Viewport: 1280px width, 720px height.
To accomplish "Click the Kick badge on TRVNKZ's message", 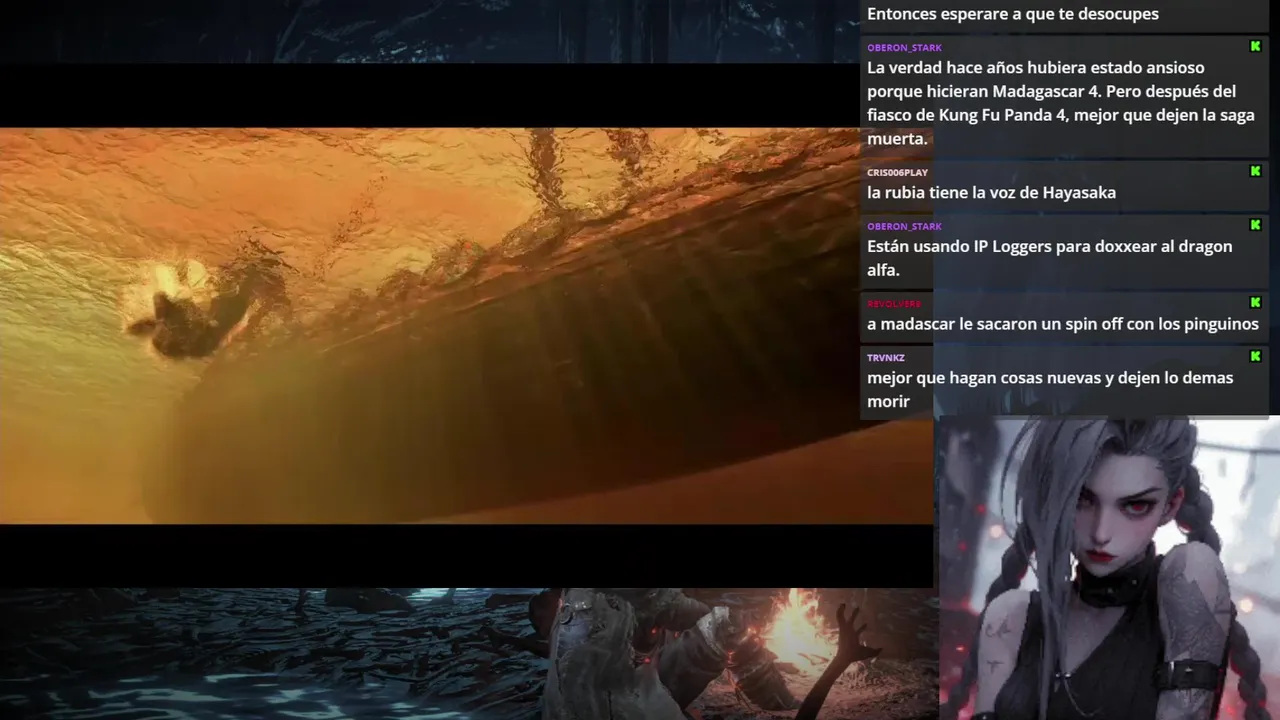I will point(1255,356).
